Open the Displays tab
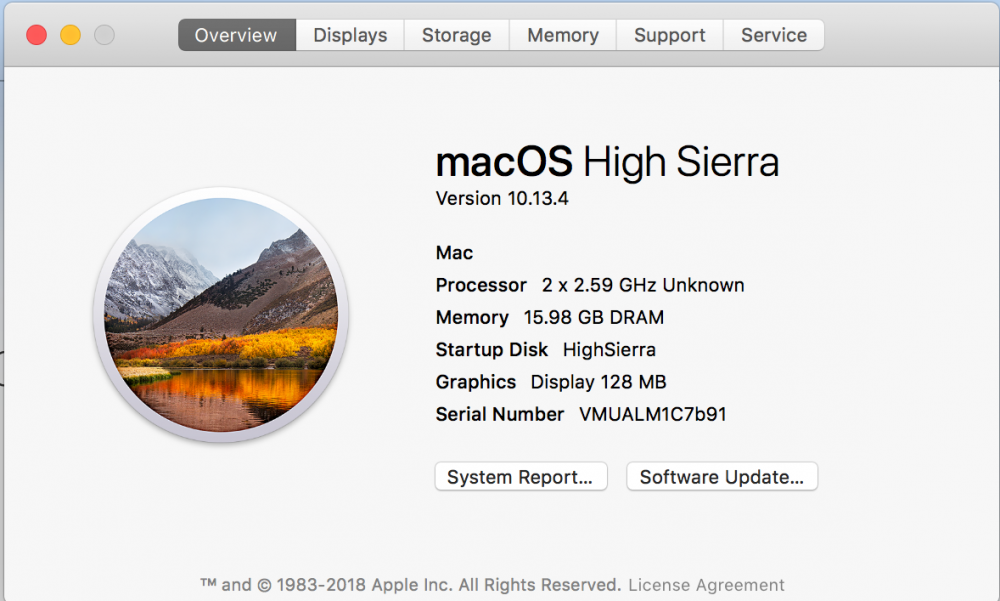Screen dimensions: 1000x601 [x=350, y=35]
